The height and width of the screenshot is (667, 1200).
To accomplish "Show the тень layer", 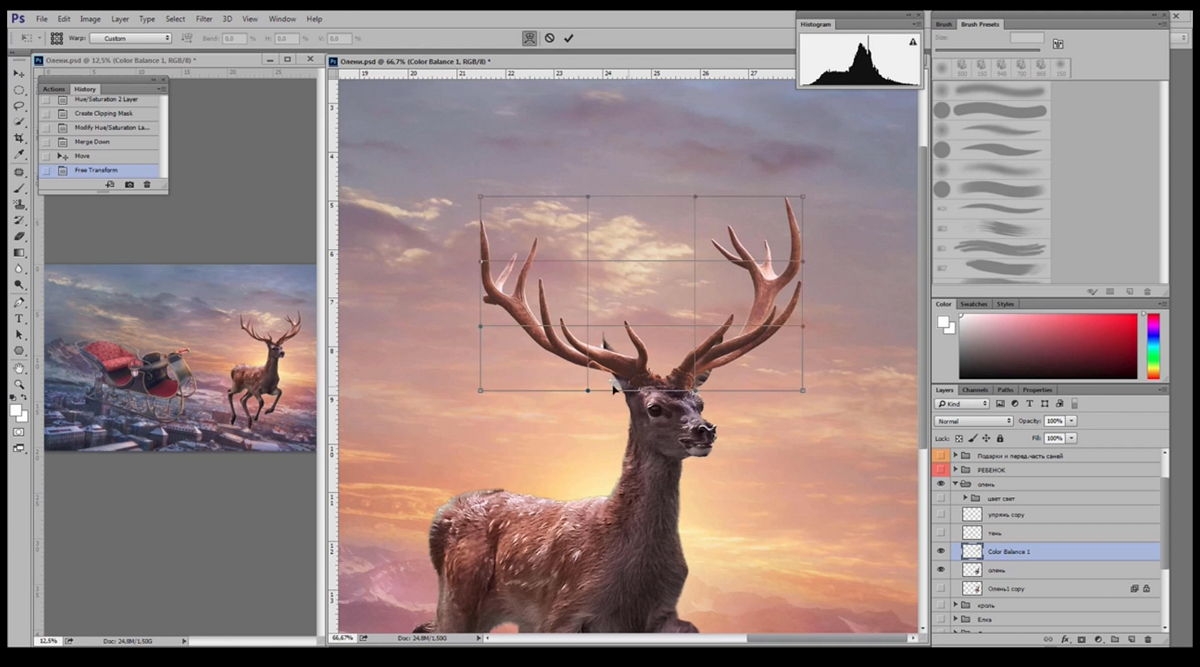I will (941, 533).
